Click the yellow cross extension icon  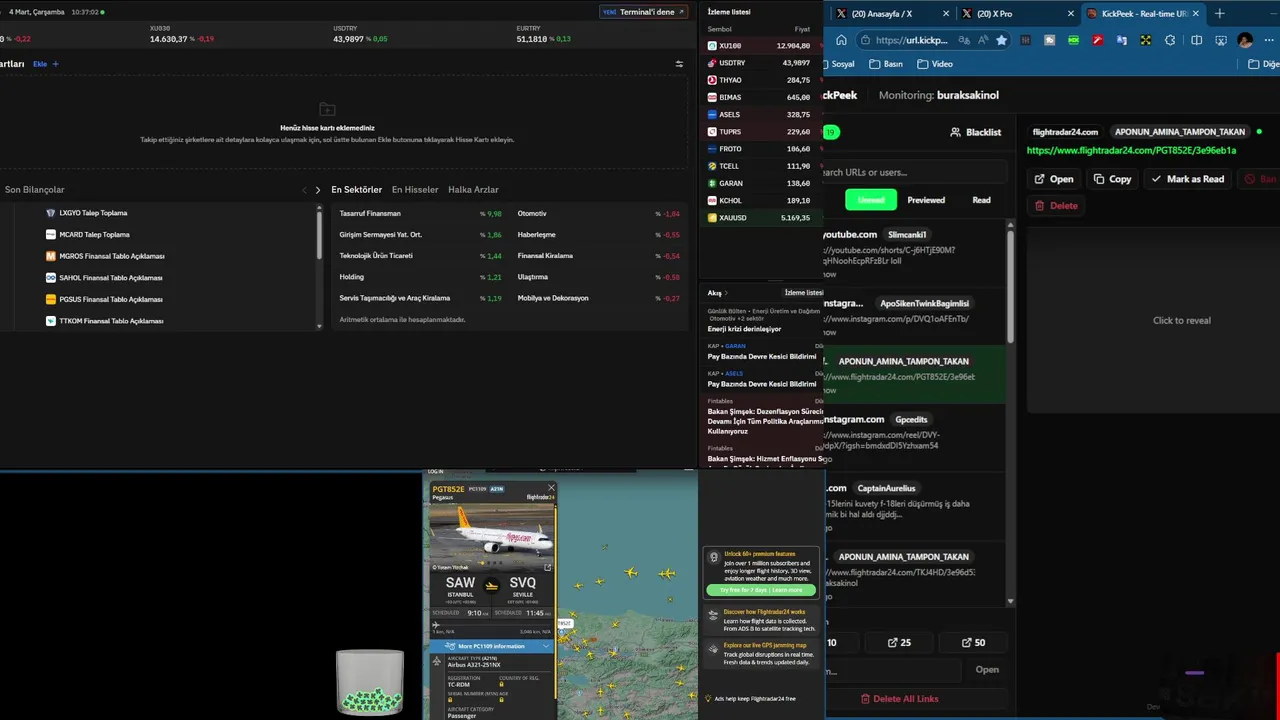point(1146,40)
